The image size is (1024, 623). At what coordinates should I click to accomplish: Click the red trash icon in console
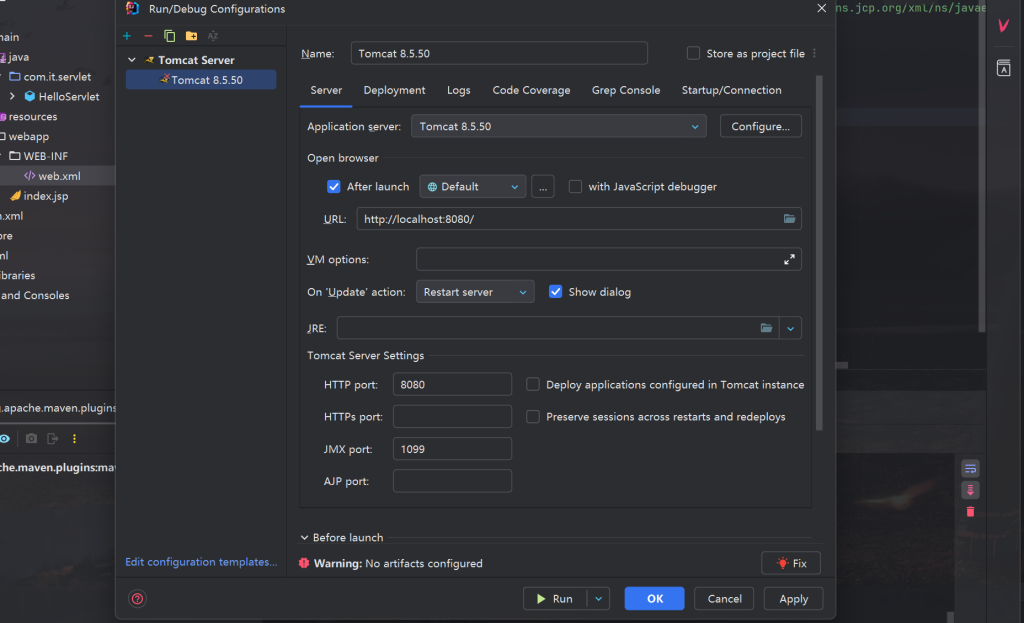tap(970, 512)
